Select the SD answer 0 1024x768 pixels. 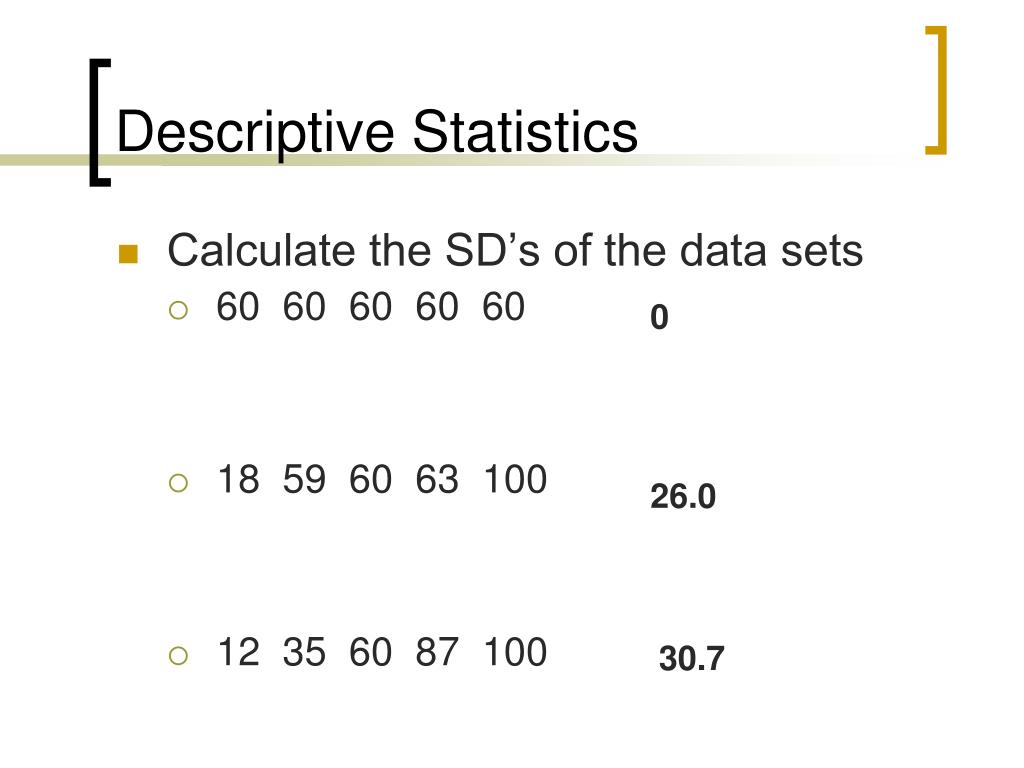tap(659, 317)
